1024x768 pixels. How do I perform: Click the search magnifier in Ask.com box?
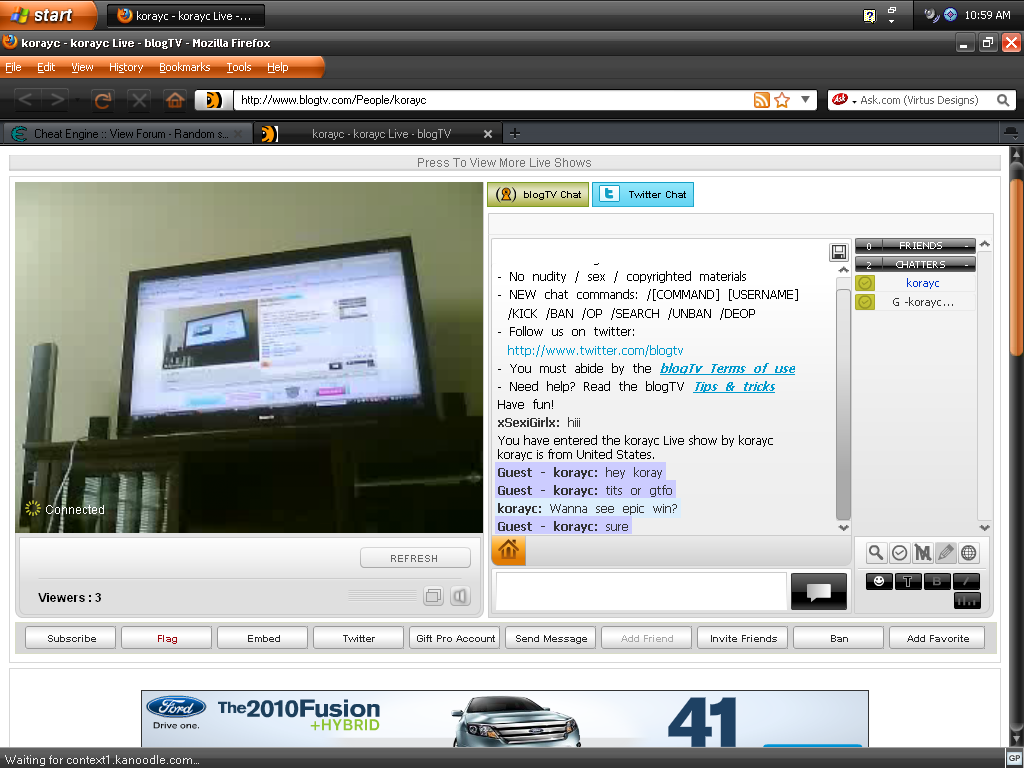click(x=1003, y=100)
